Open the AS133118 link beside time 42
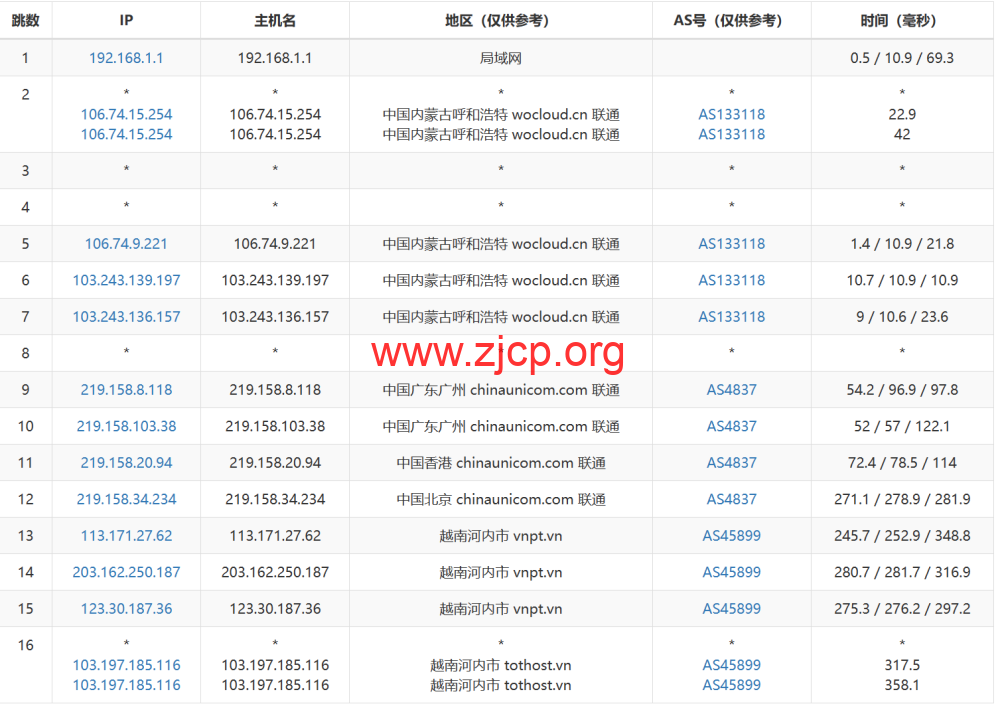Image resolution: width=1000 pixels, height=708 pixels. pos(732,134)
